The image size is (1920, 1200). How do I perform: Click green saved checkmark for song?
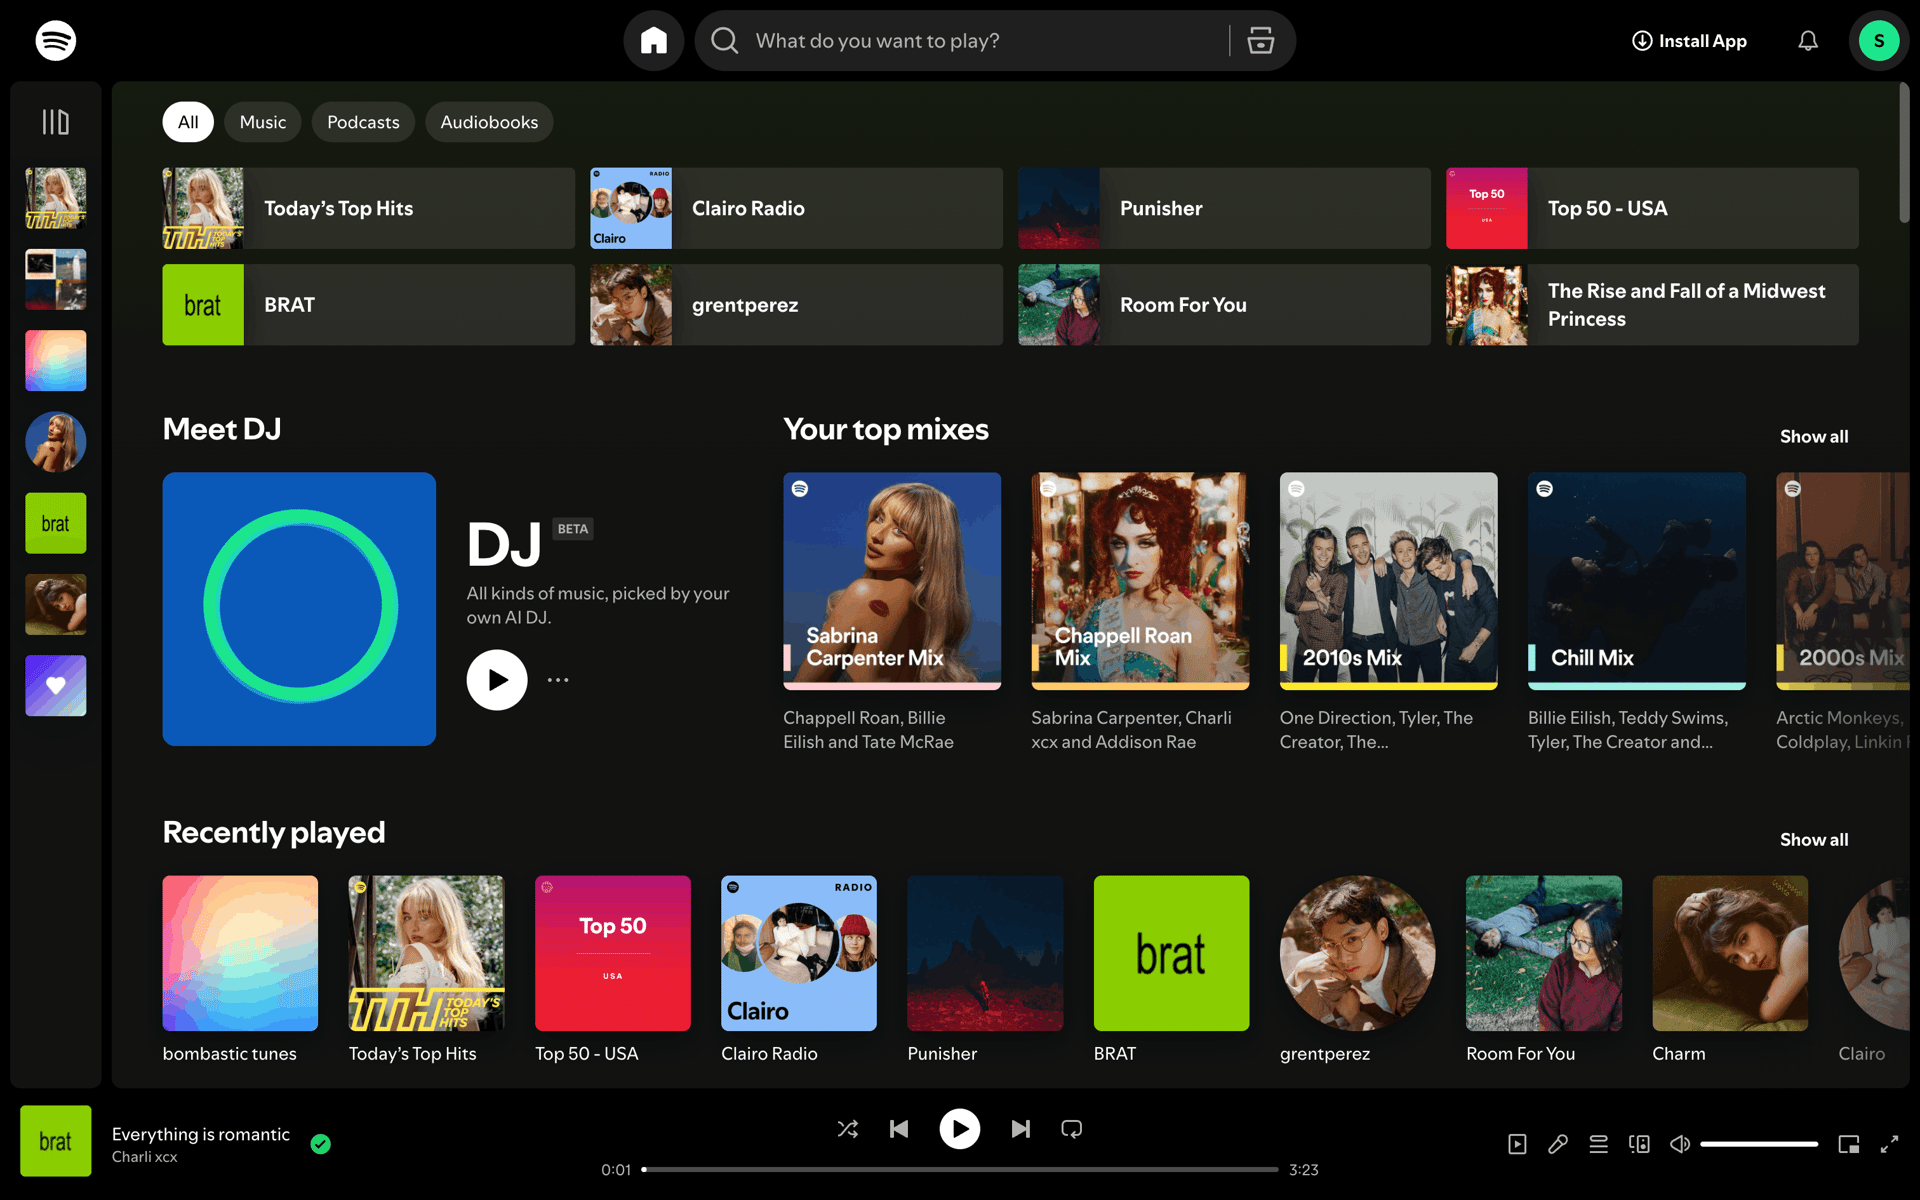(x=321, y=1144)
